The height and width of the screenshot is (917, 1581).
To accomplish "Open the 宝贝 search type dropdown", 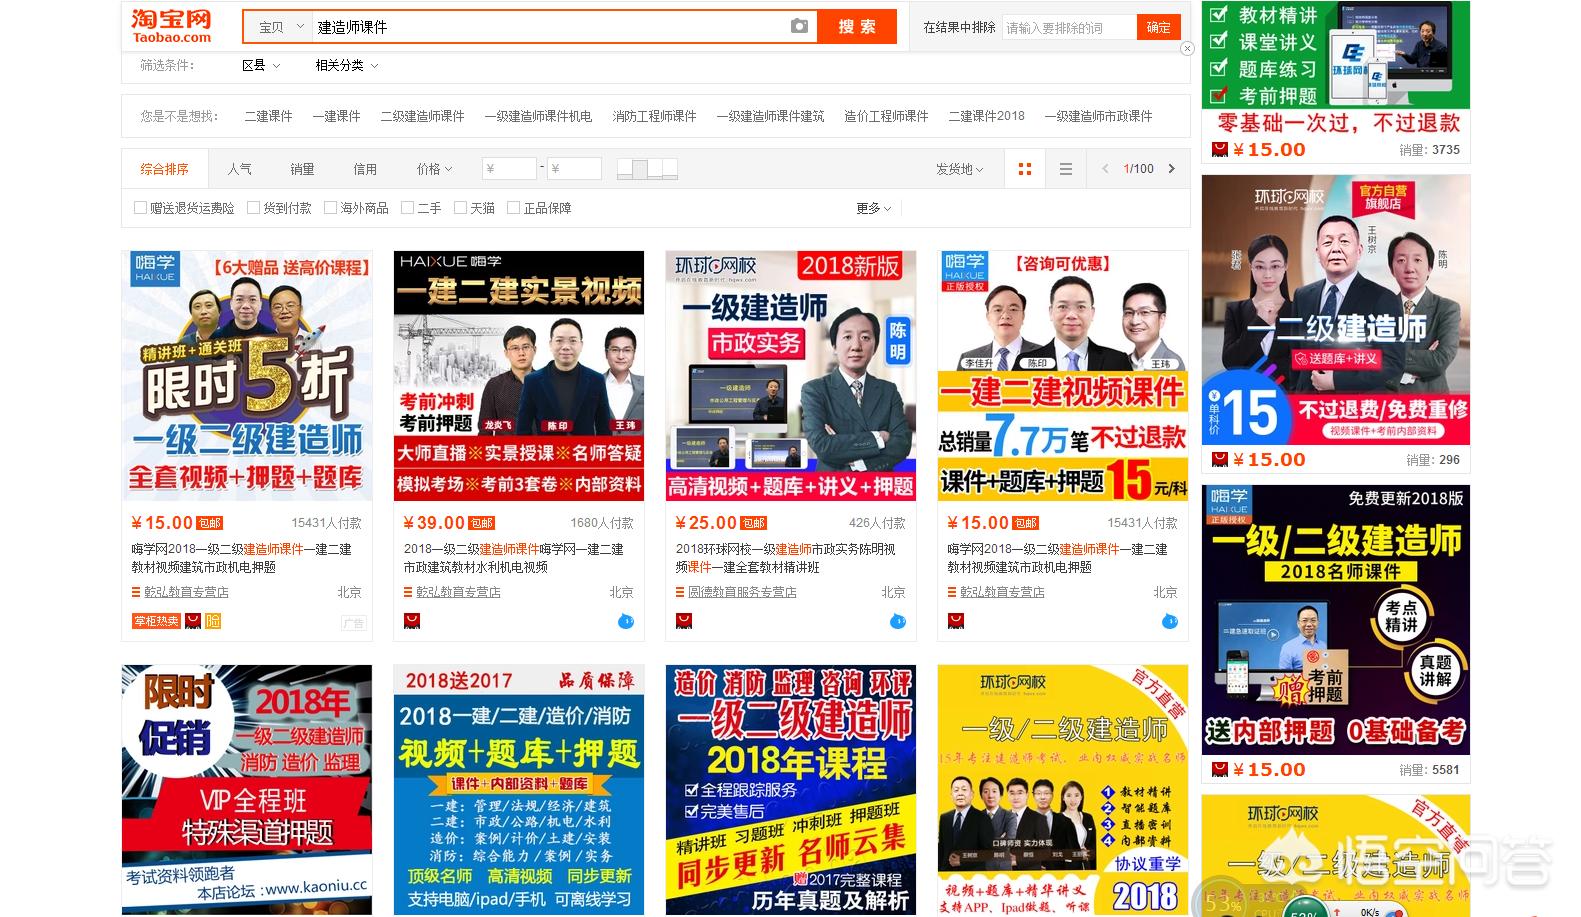I will 279,27.
